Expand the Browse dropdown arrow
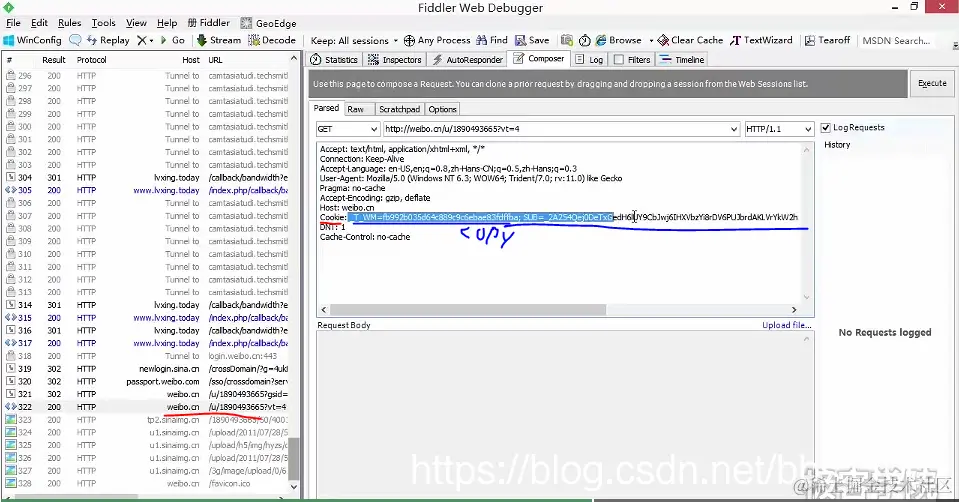Screen dimensions: 959x502 click(x=651, y=41)
